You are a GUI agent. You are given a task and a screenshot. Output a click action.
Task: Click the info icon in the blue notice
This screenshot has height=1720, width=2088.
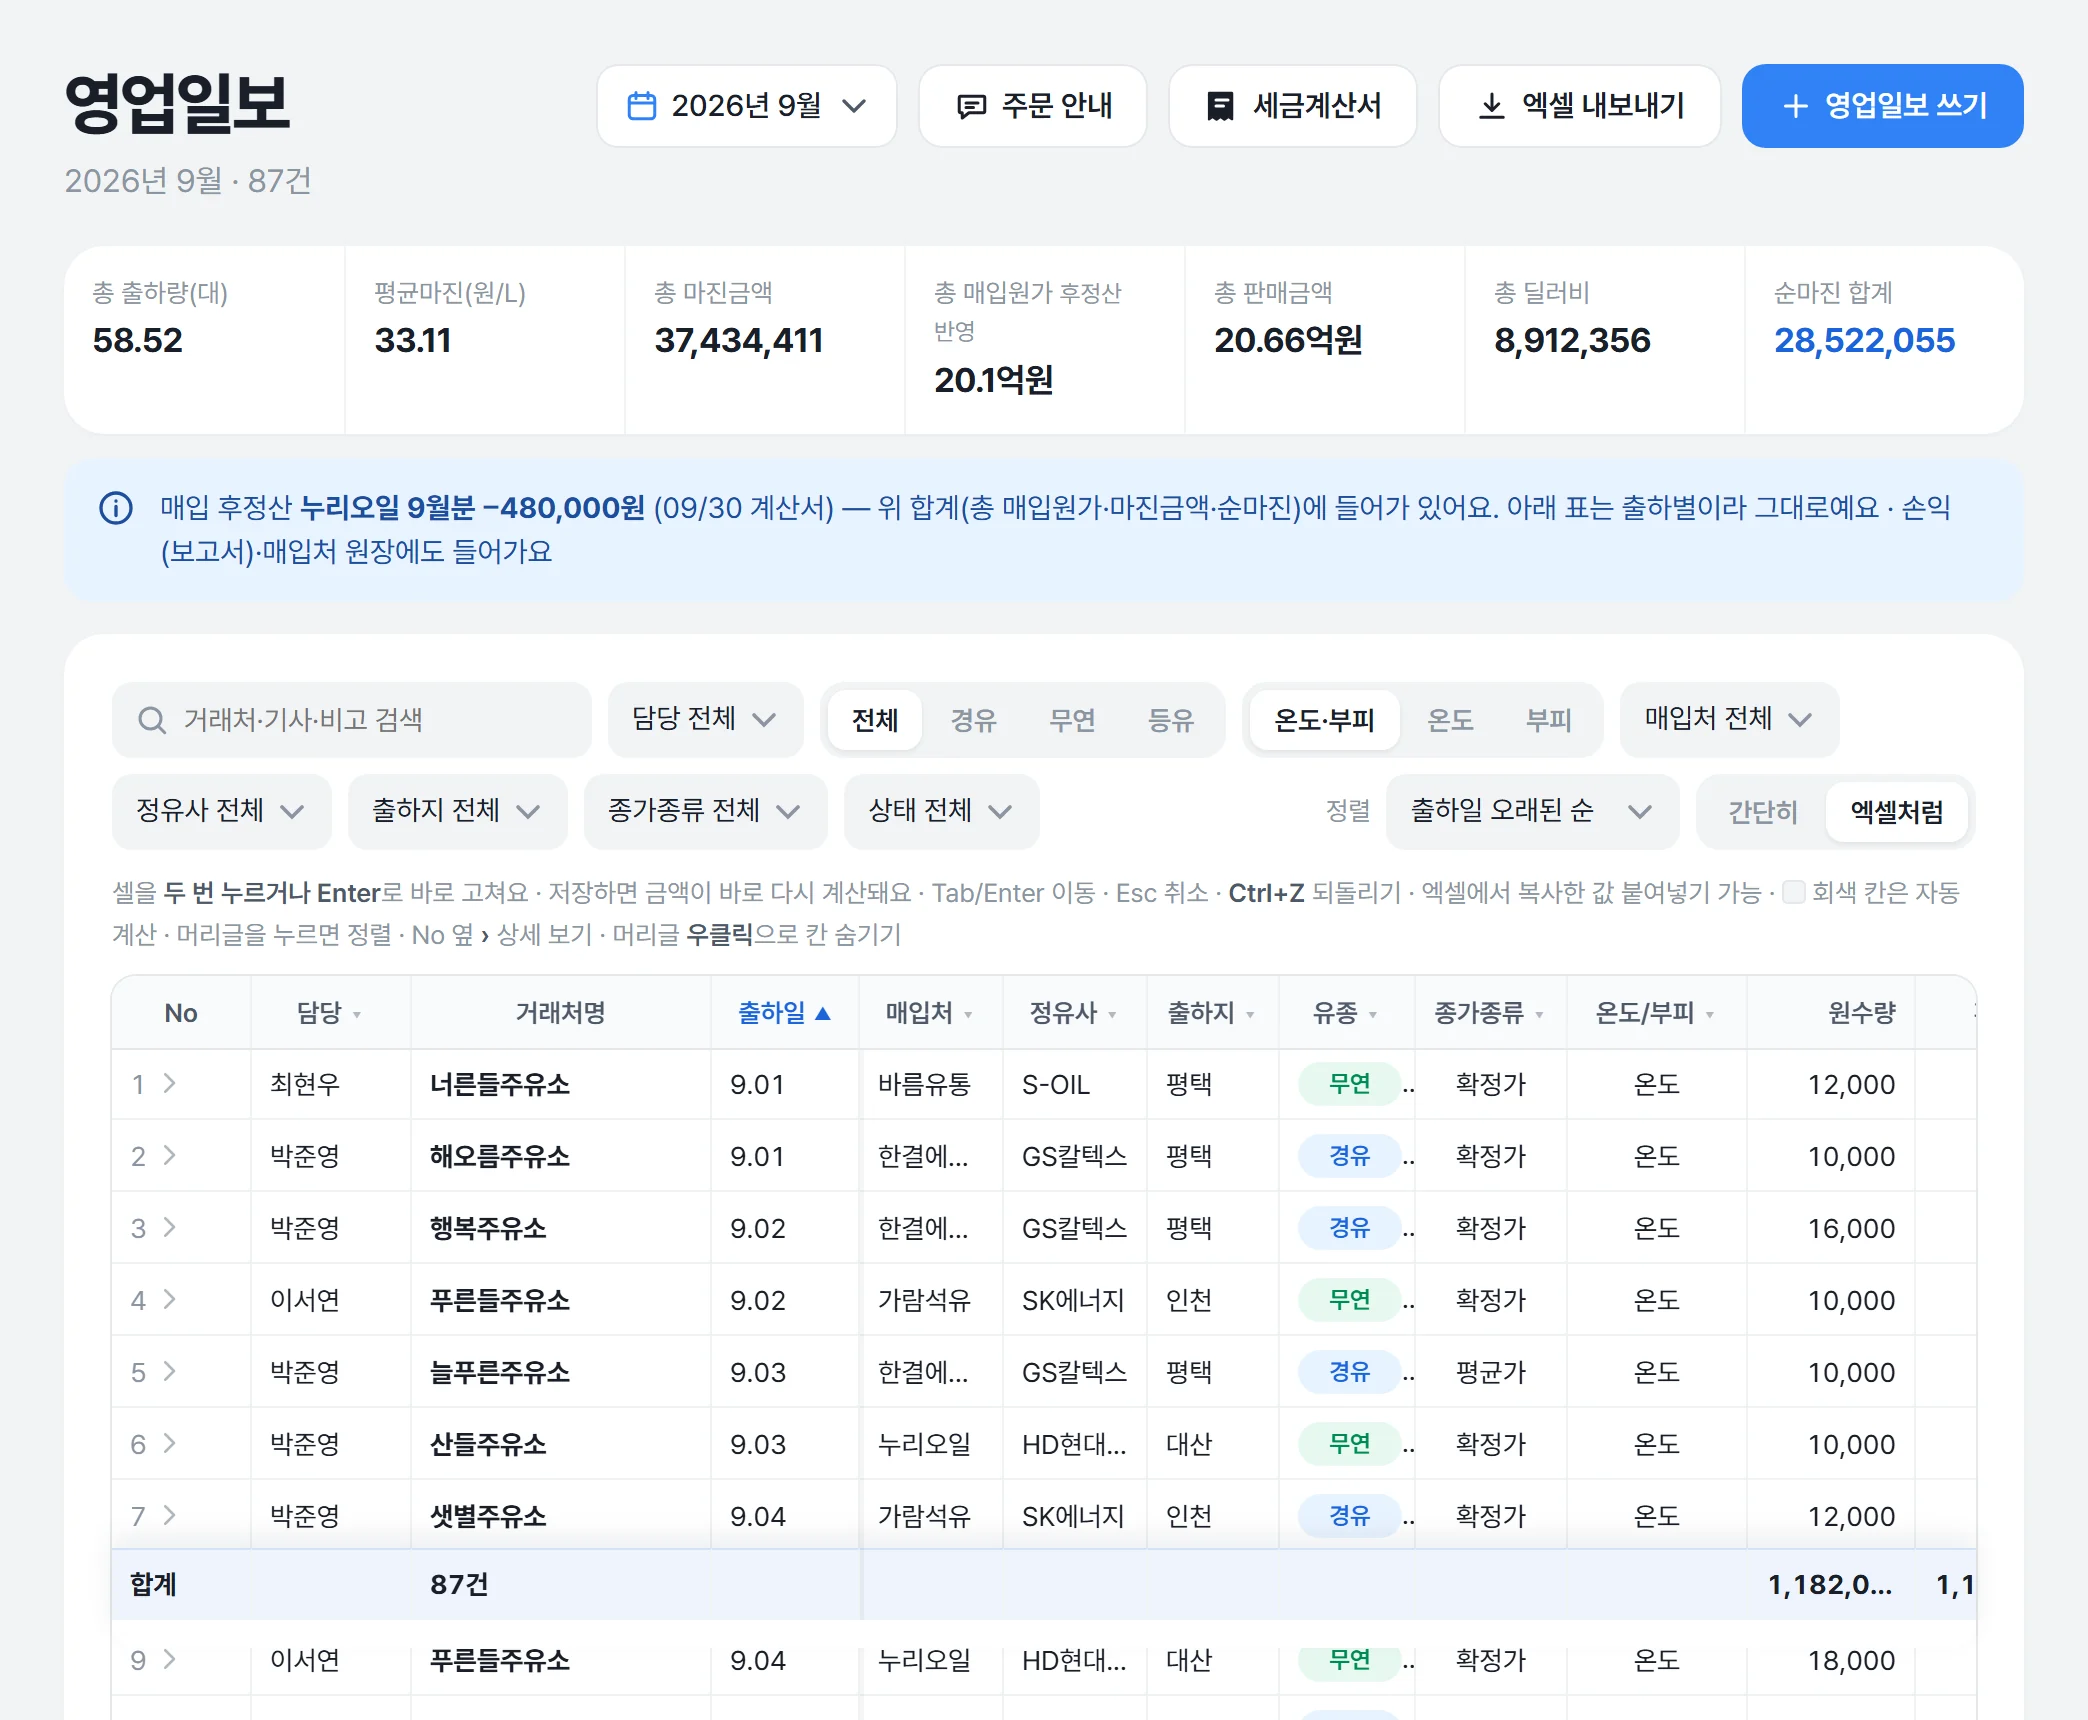coord(116,508)
